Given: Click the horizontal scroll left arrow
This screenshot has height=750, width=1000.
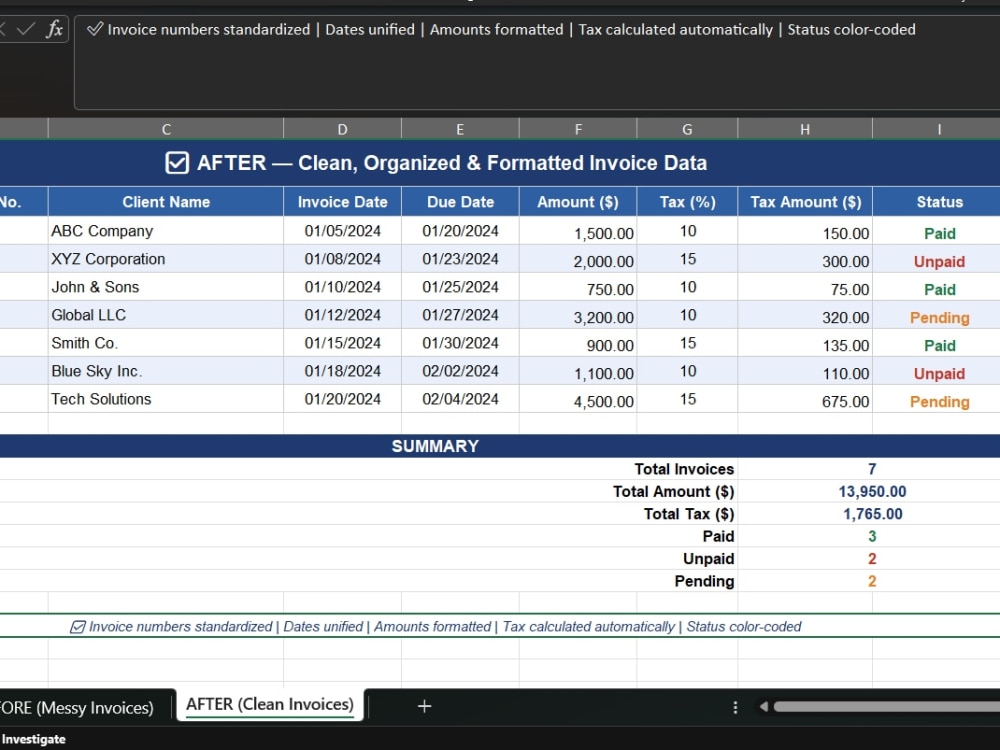Looking at the screenshot, I should pyautogui.click(x=763, y=707).
